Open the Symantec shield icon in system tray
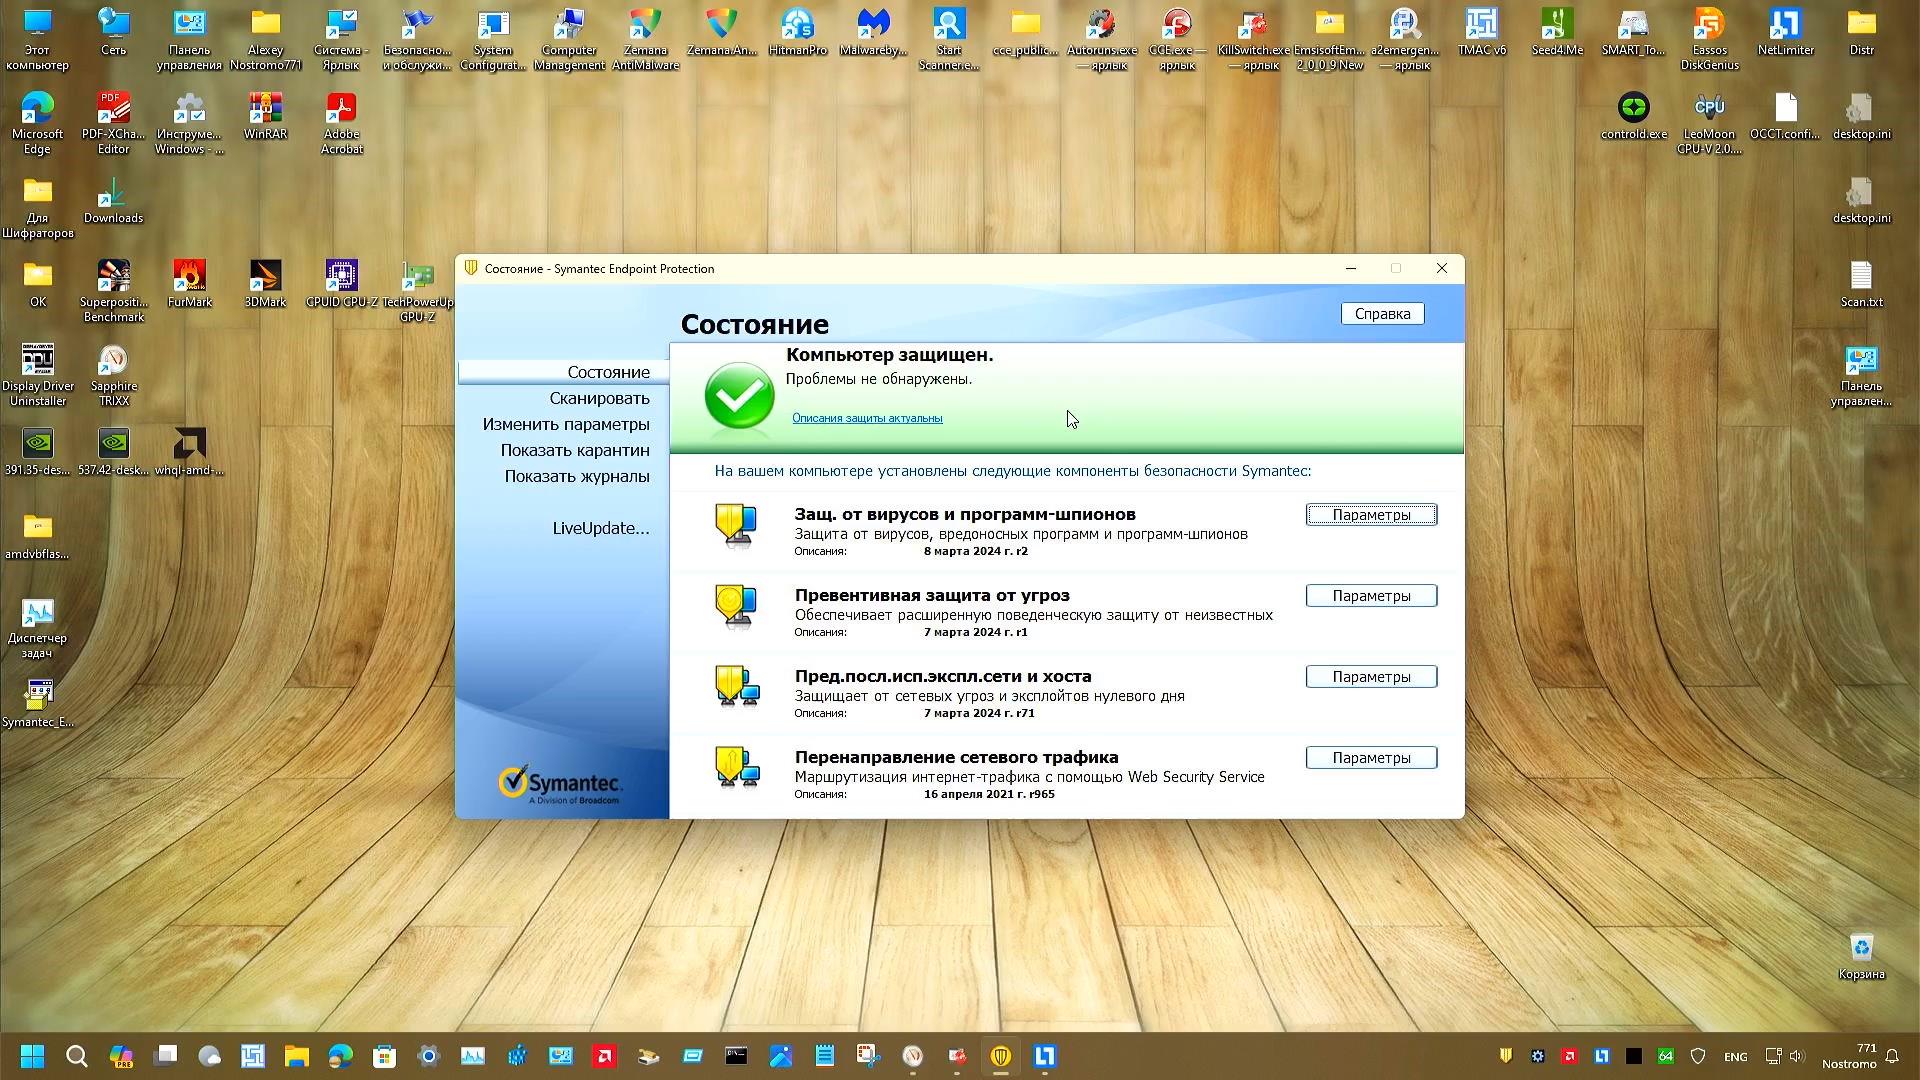This screenshot has height=1080, width=1920. pos(1507,1056)
